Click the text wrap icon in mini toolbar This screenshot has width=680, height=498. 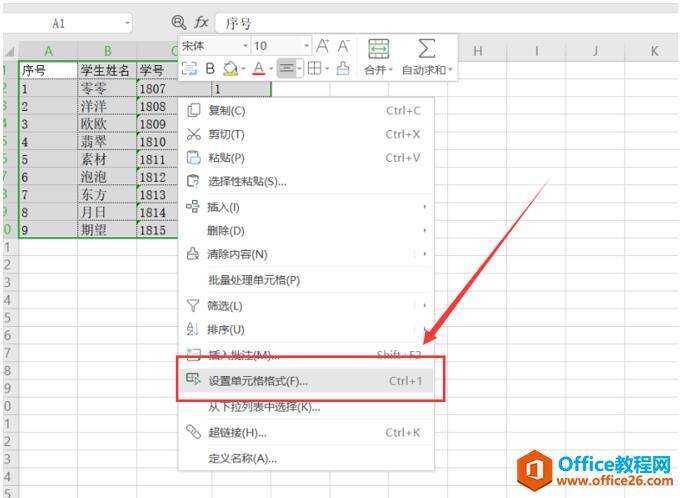189,68
